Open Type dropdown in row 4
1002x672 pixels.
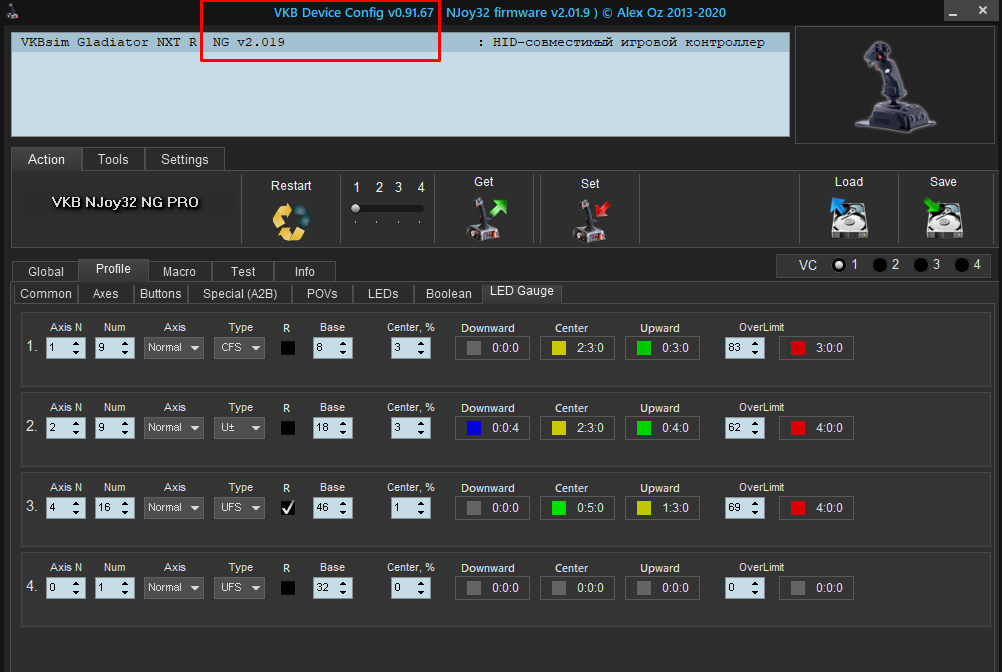239,588
